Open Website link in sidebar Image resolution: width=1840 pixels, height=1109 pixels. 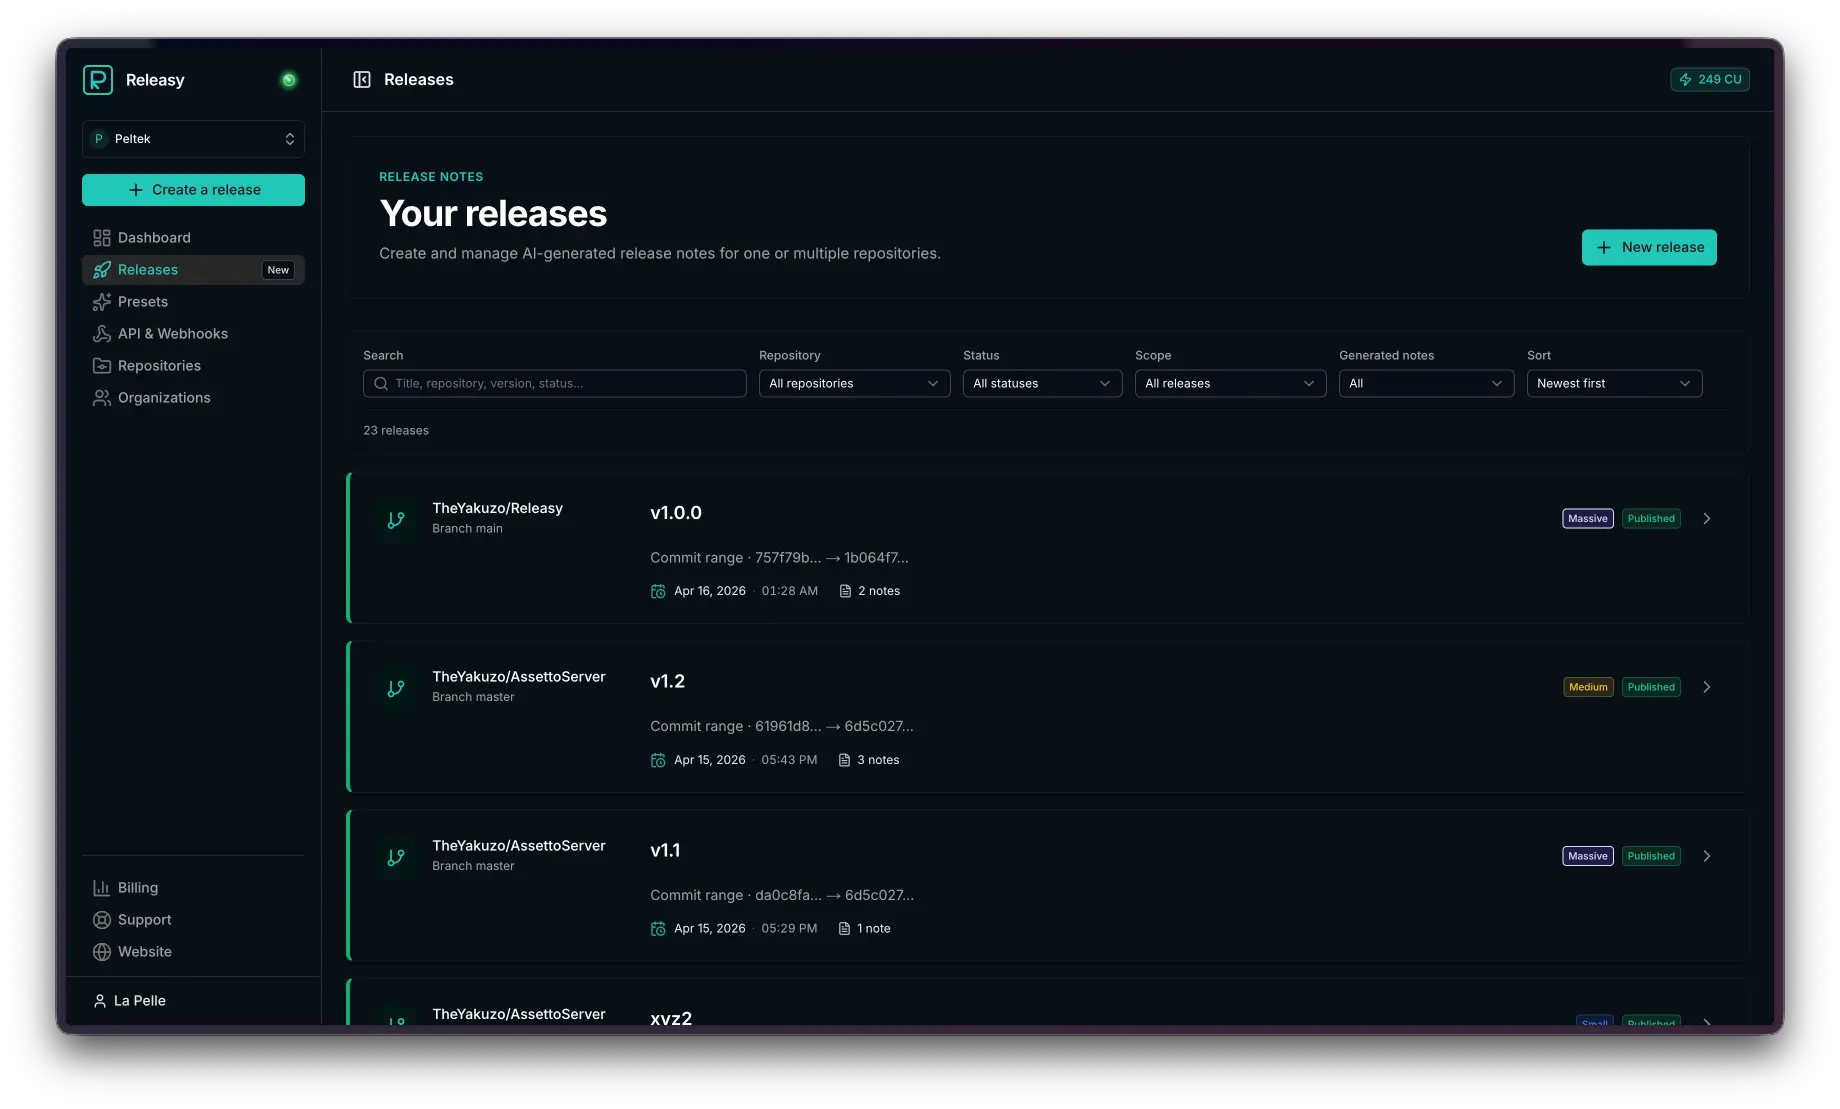click(x=193, y=952)
